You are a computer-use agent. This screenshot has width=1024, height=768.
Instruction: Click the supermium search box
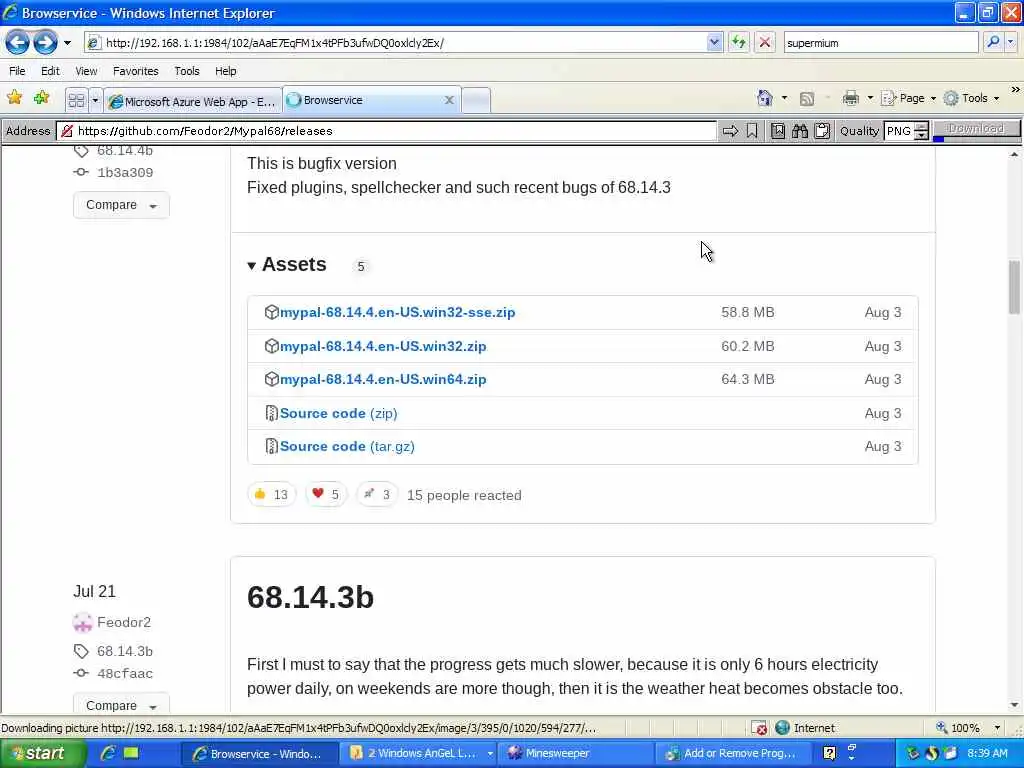tap(881, 42)
